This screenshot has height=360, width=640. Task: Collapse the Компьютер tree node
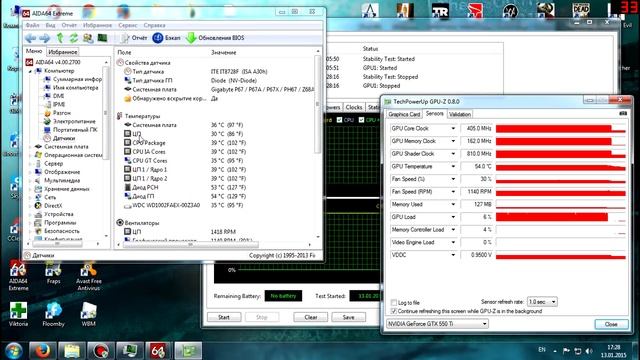tap(30, 71)
